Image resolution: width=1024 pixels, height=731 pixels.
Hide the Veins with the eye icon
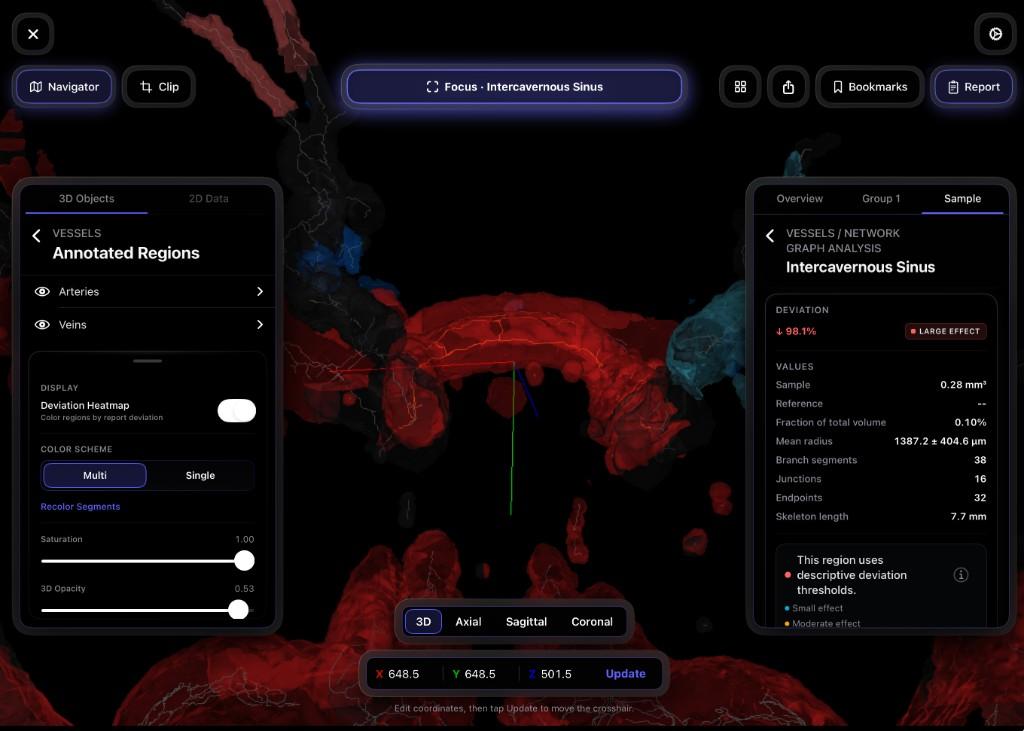[x=42, y=325]
